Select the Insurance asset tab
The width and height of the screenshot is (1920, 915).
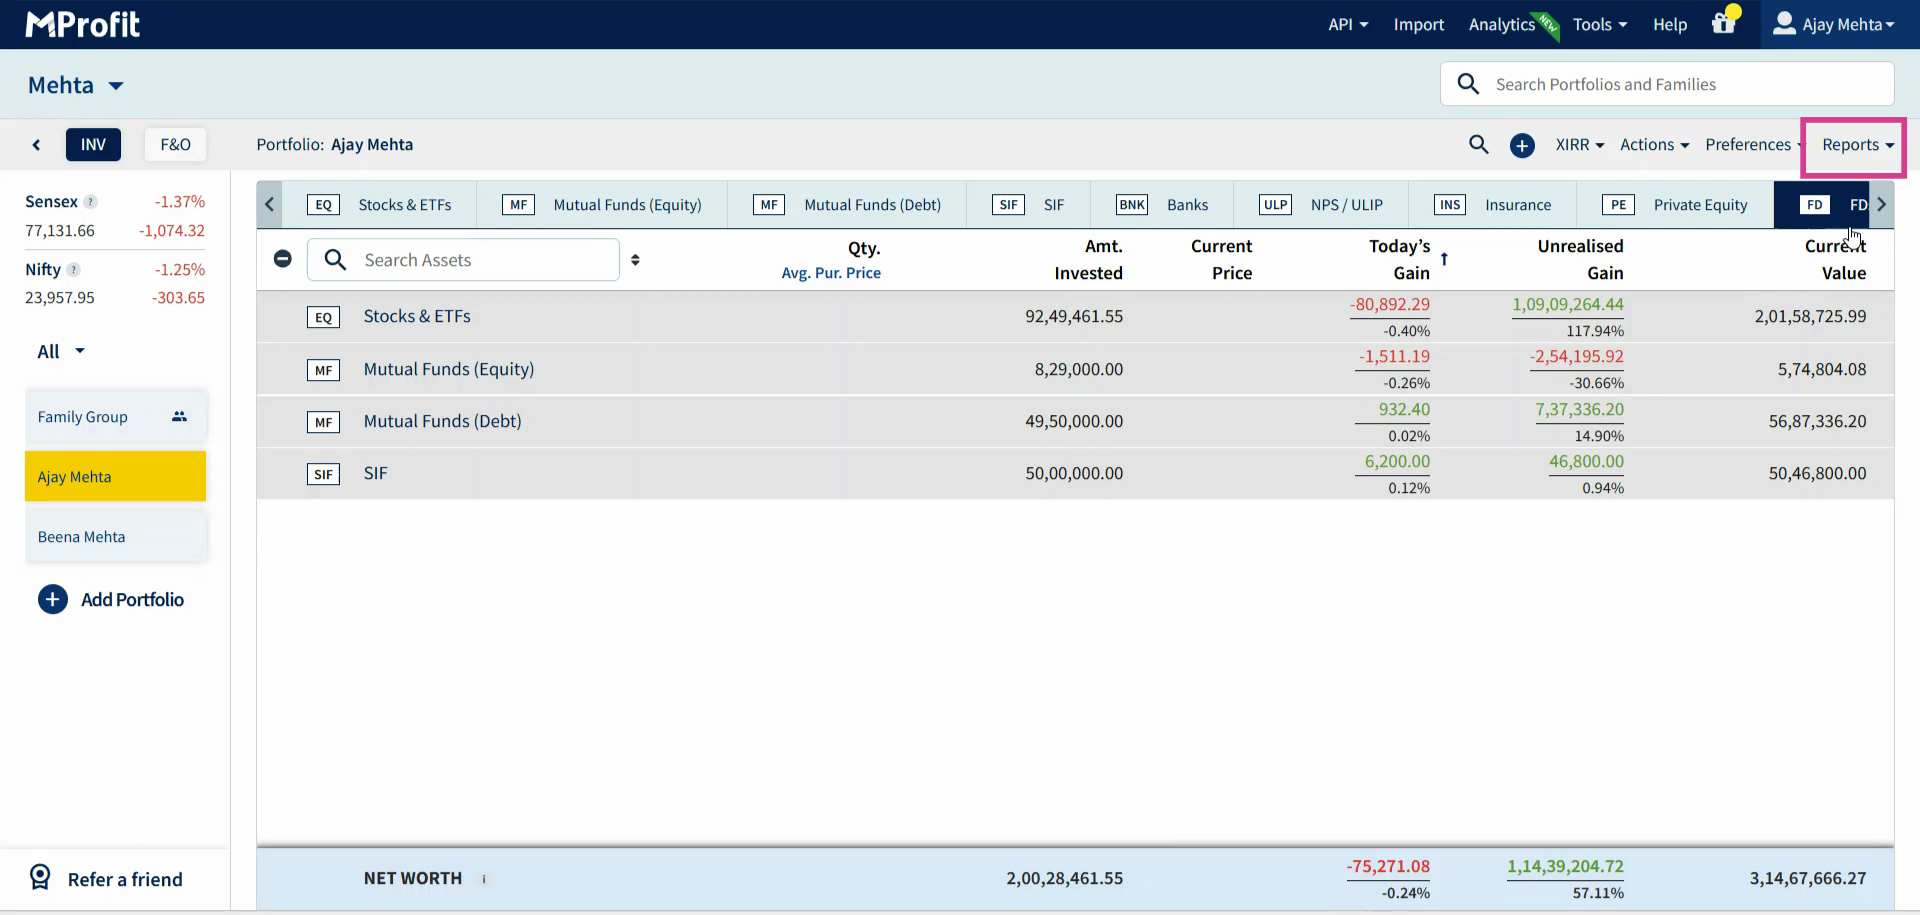[1493, 205]
